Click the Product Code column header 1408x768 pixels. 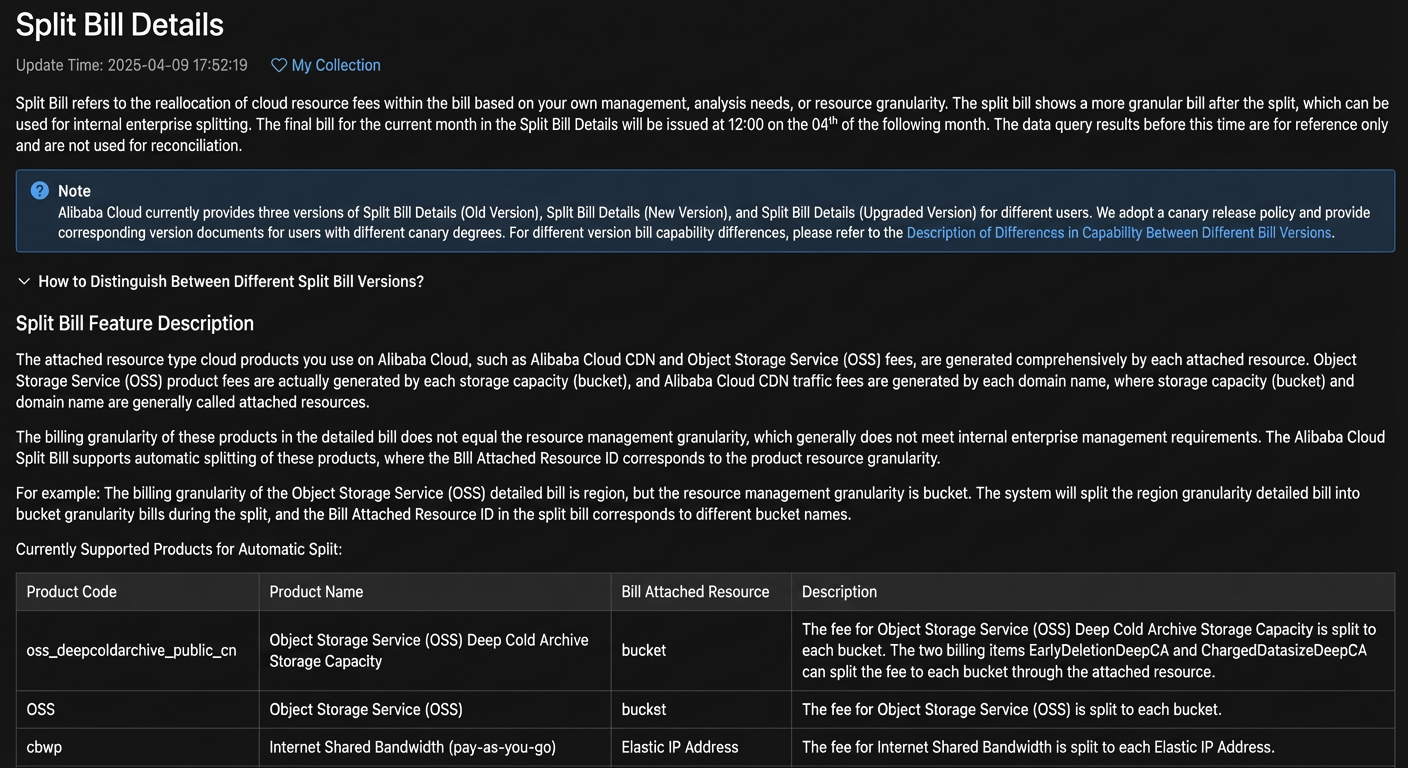(138, 592)
